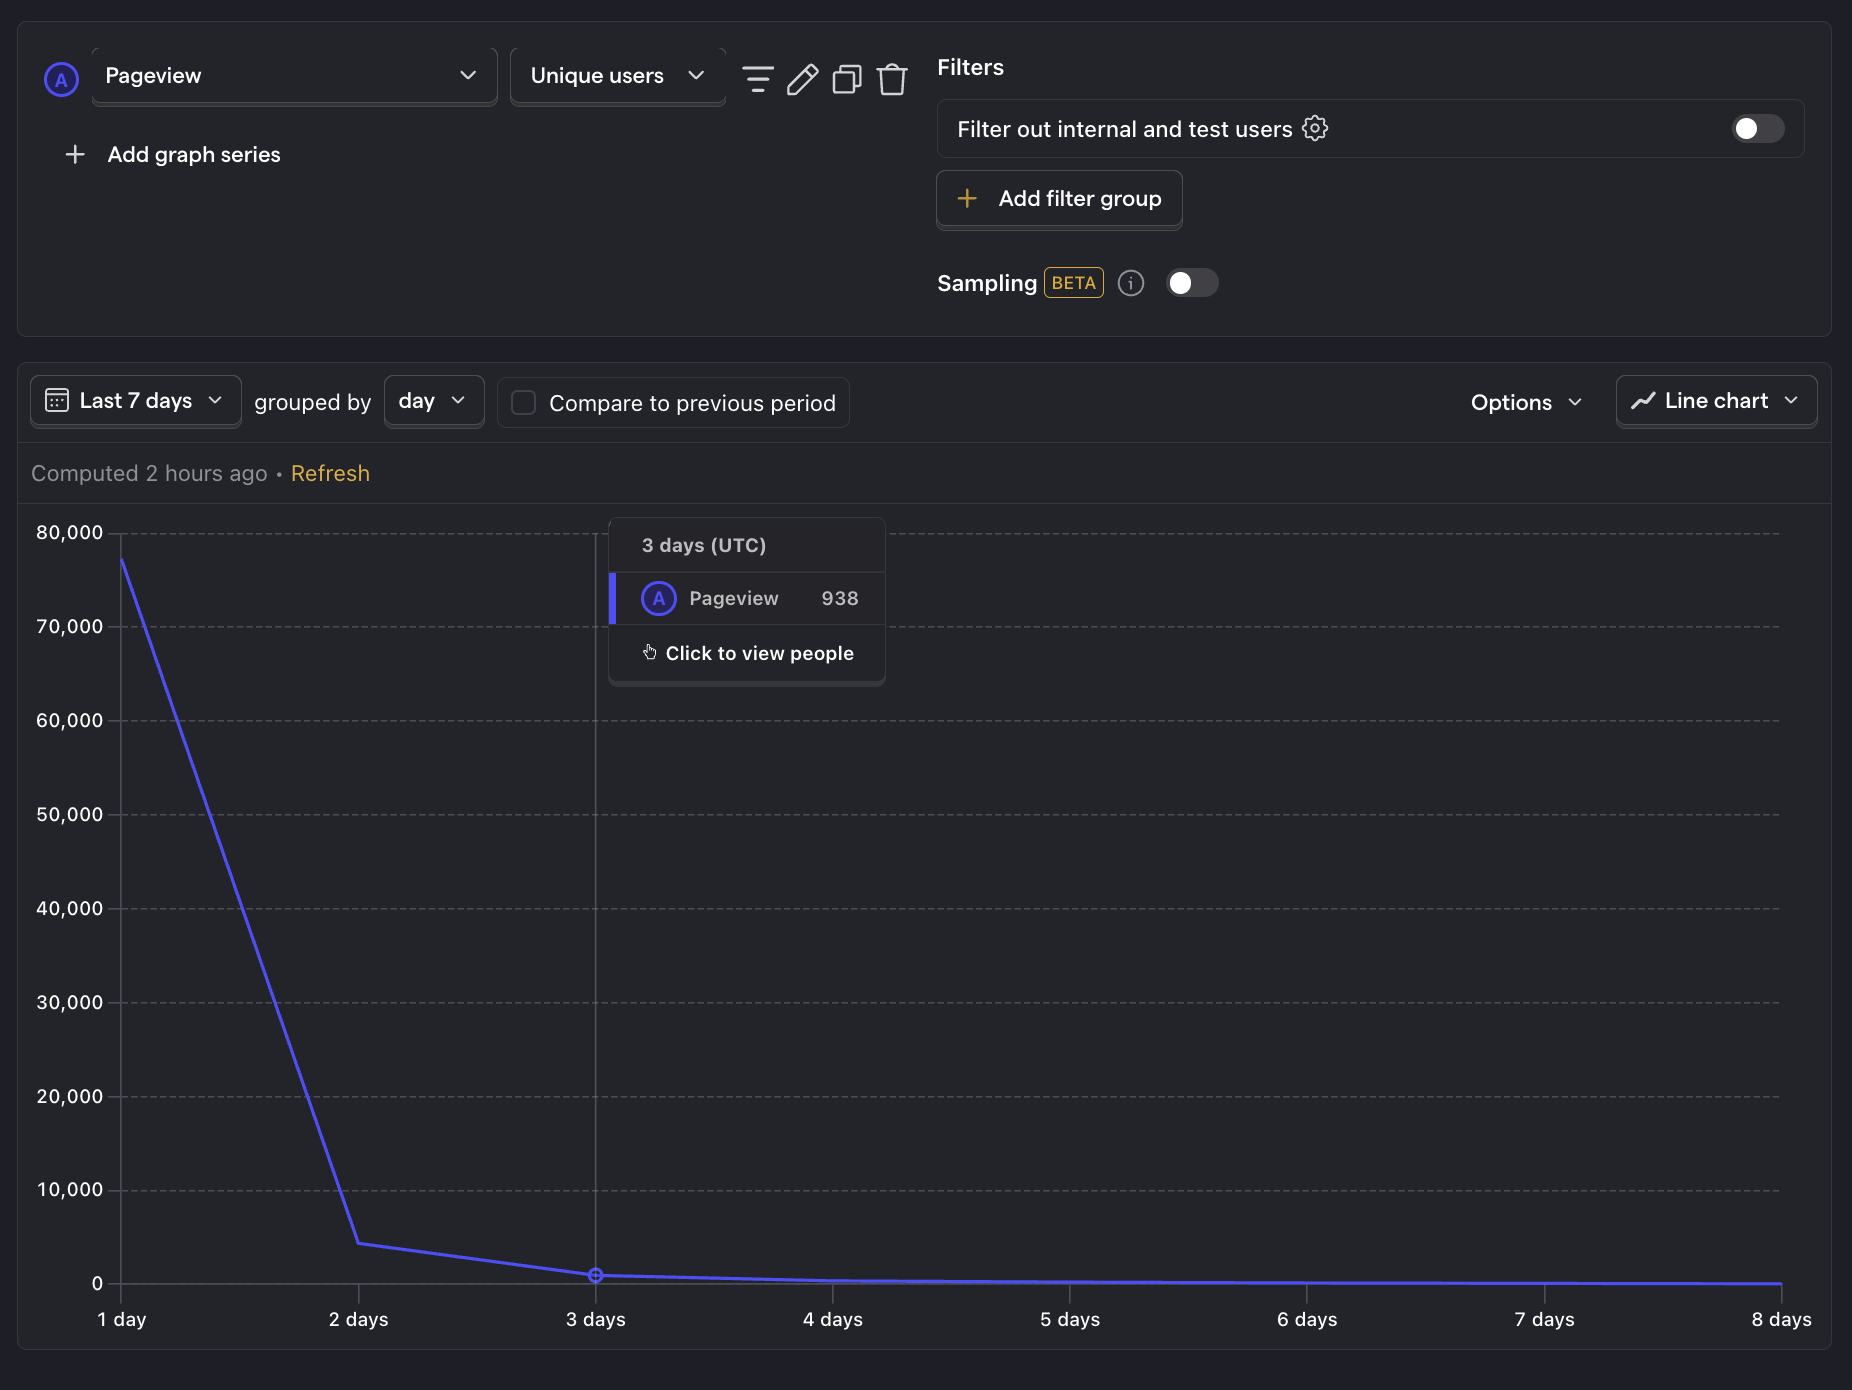Change the grouped by day interval
This screenshot has width=1852, height=1390.
[x=434, y=401]
